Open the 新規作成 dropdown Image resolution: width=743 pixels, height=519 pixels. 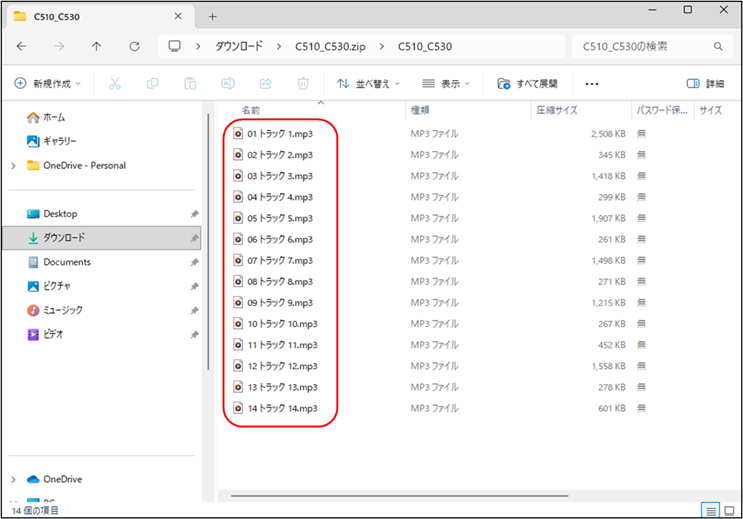point(47,84)
